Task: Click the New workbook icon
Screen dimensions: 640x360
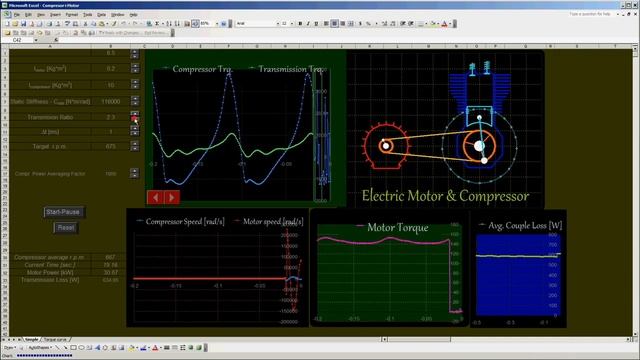Action: [x=7, y=24]
